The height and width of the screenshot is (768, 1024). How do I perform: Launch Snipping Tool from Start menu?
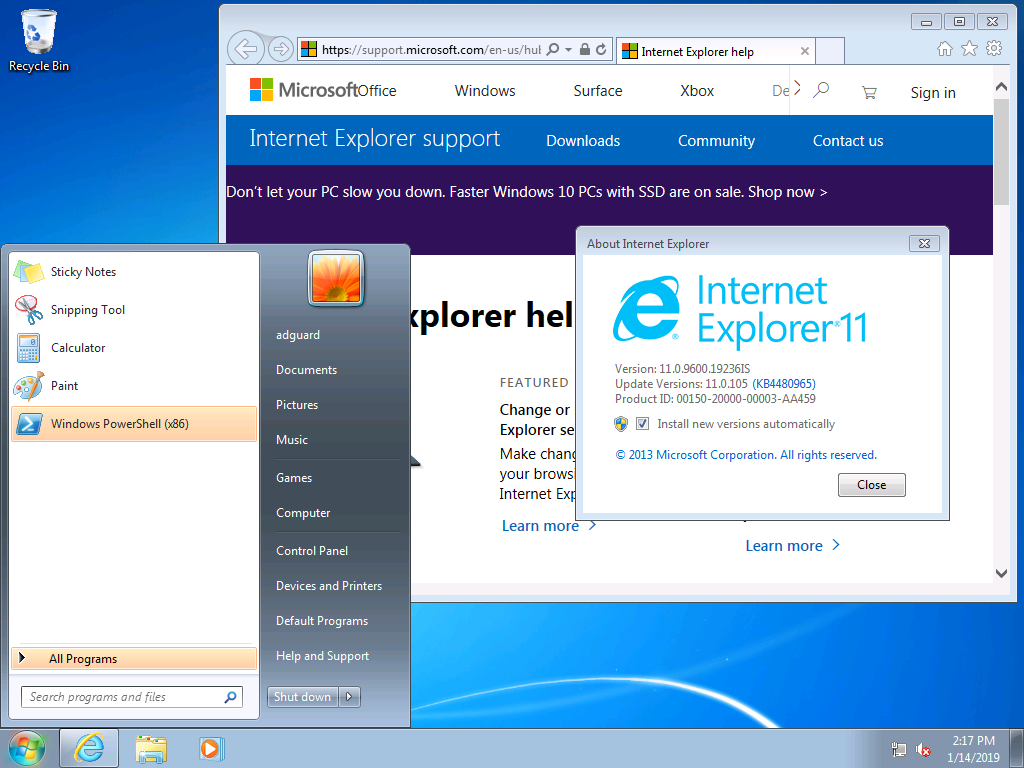(x=134, y=310)
